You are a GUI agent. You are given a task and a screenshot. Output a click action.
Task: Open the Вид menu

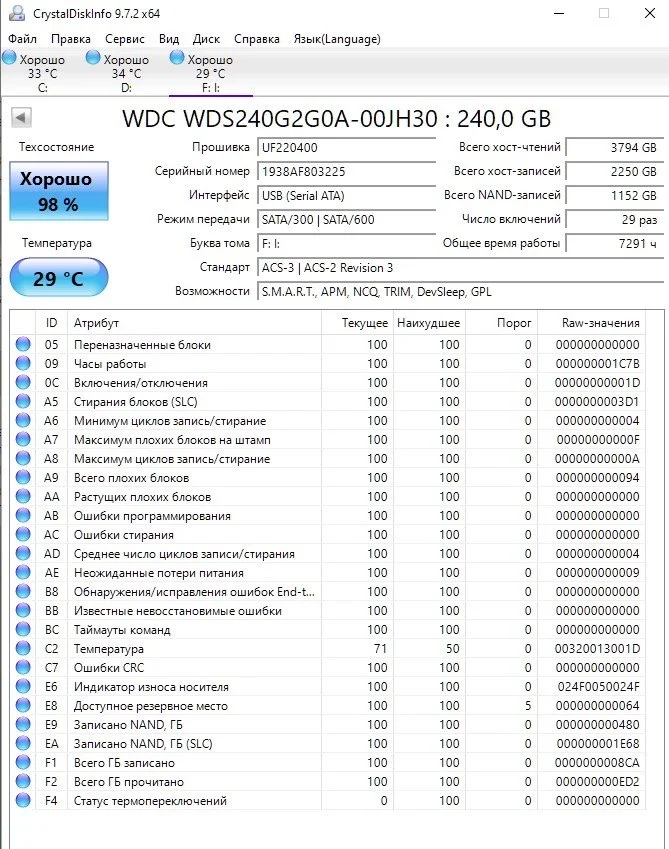pos(169,39)
